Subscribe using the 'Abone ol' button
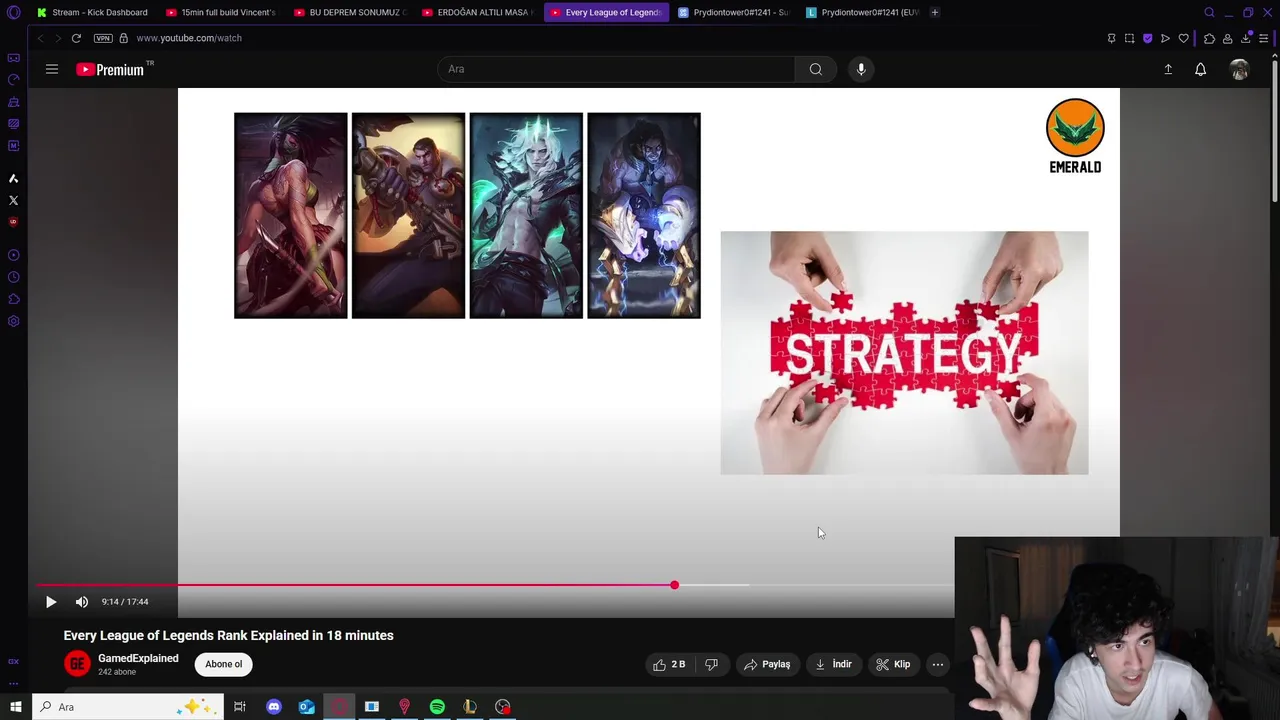 [224, 664]
